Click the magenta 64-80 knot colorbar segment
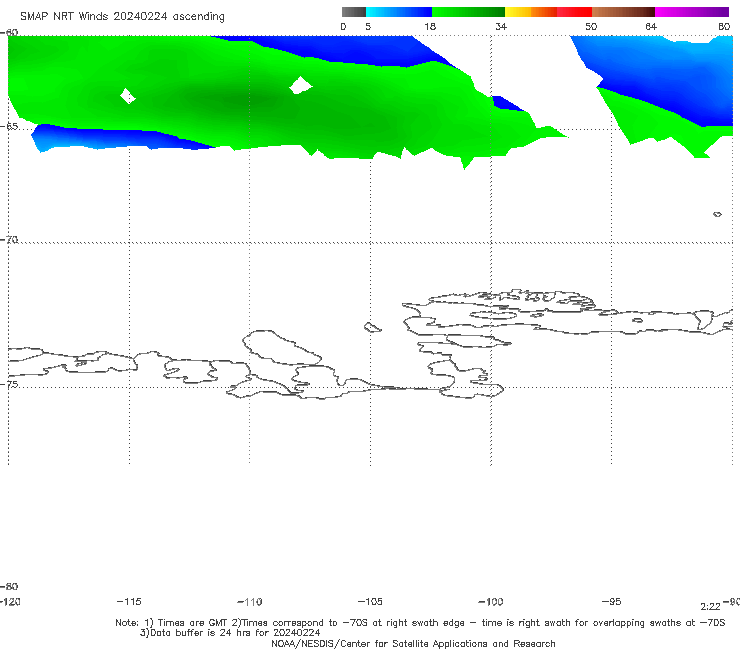The image size is (740, 650). coord(691,12)
